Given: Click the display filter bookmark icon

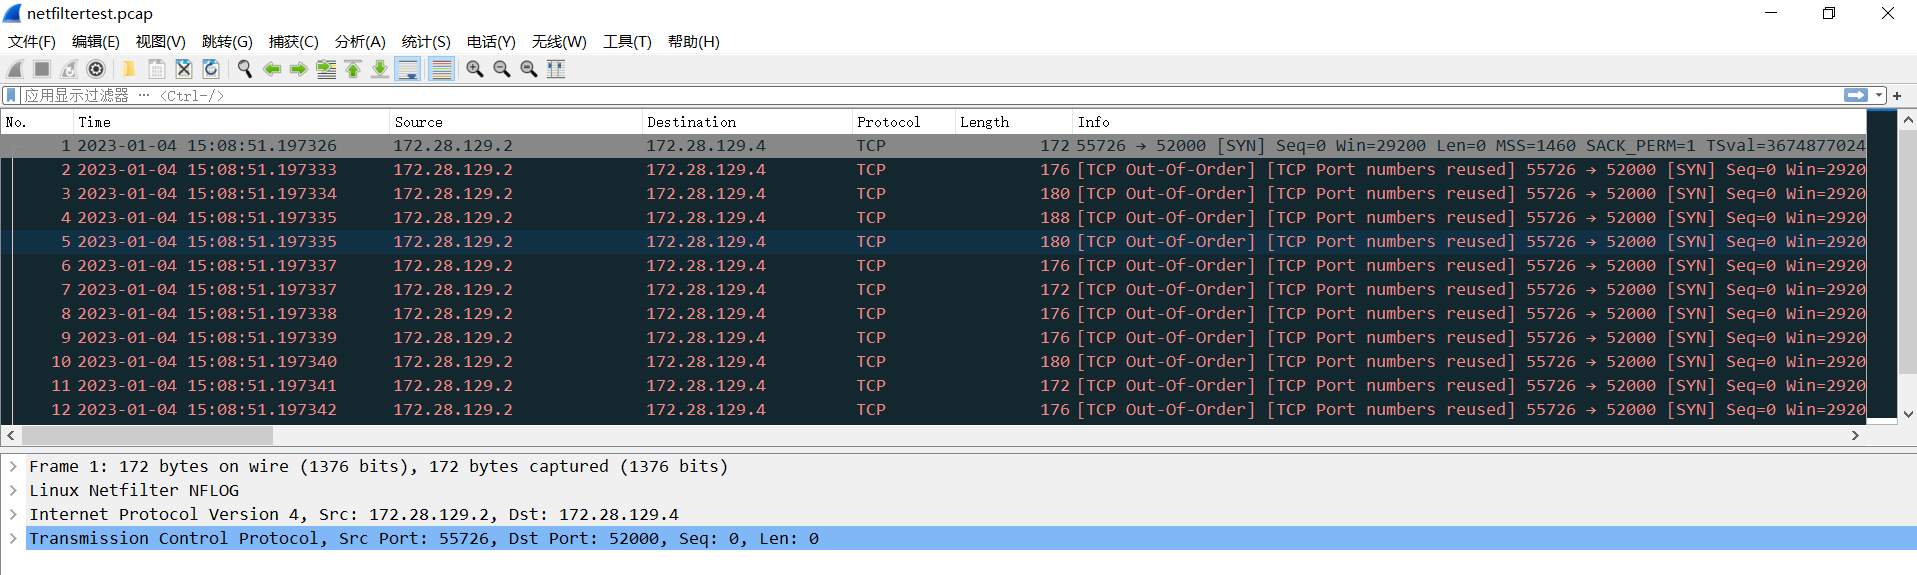Looking at the screenshot, I should pos(12,95).
